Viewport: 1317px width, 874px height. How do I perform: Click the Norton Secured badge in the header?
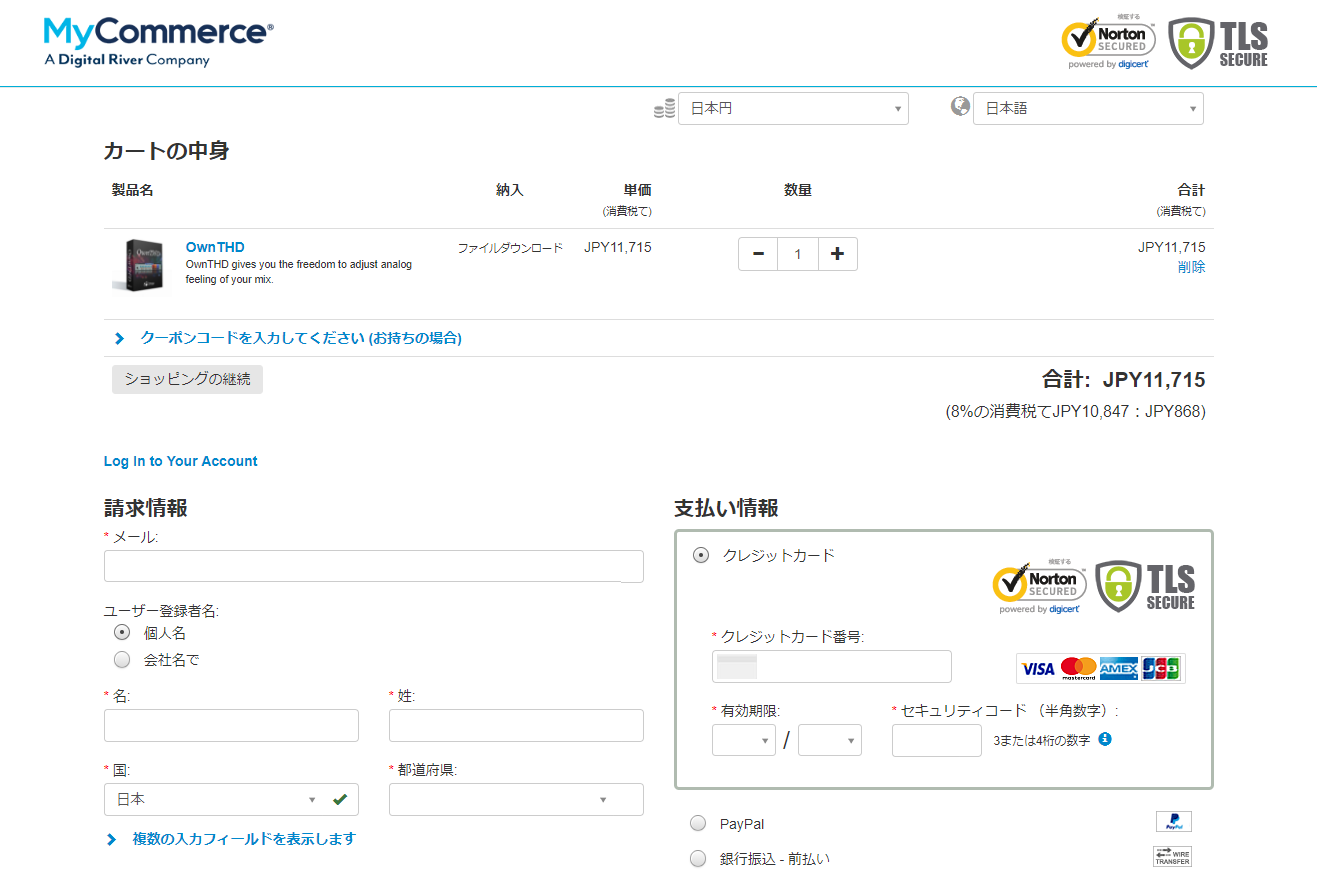pos(1108,42)
